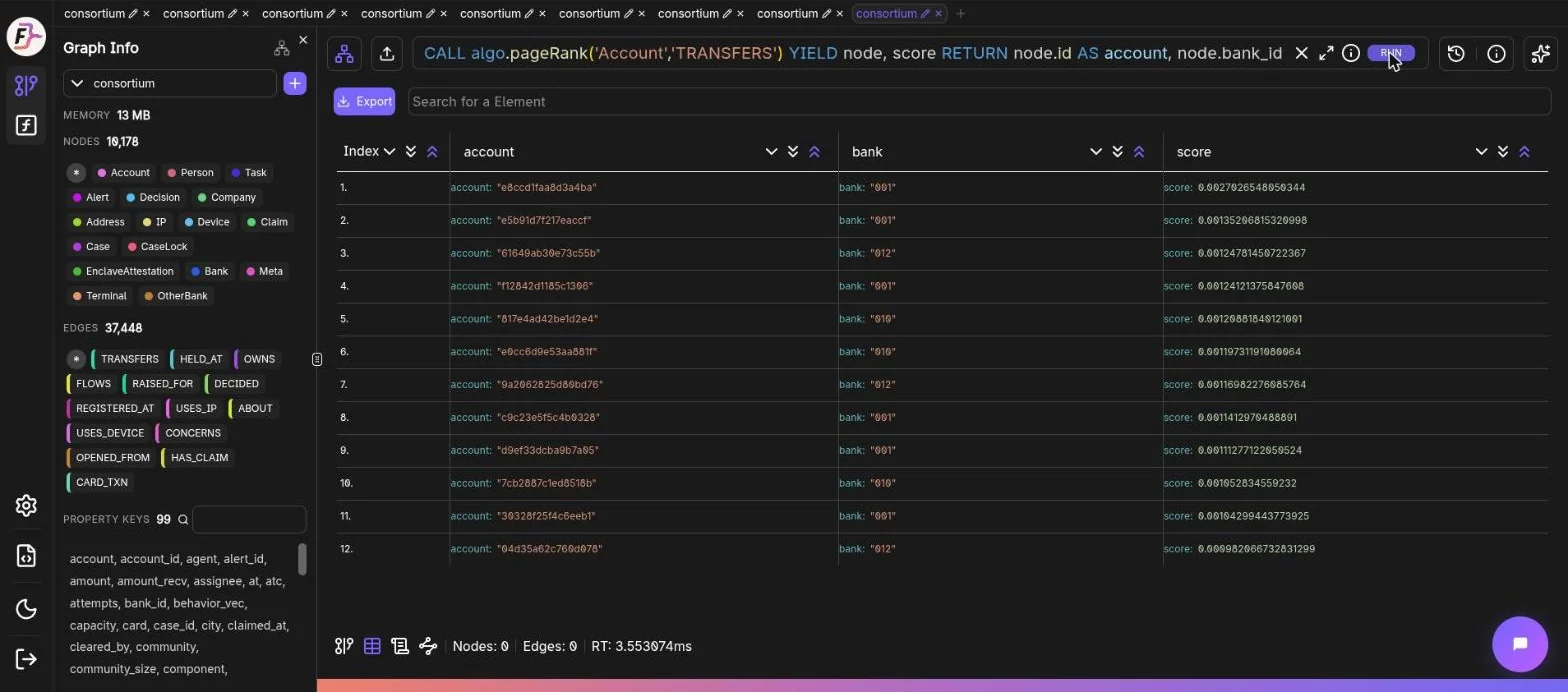Click the logout icon in sidebar
The width and height of the screenshot is (1568, 692).
[27, 658]
